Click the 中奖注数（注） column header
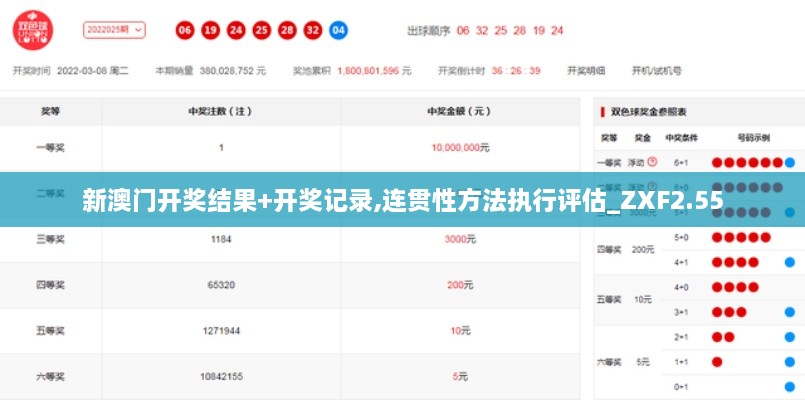This screenshot has width=805, height=400. point(221,111)
